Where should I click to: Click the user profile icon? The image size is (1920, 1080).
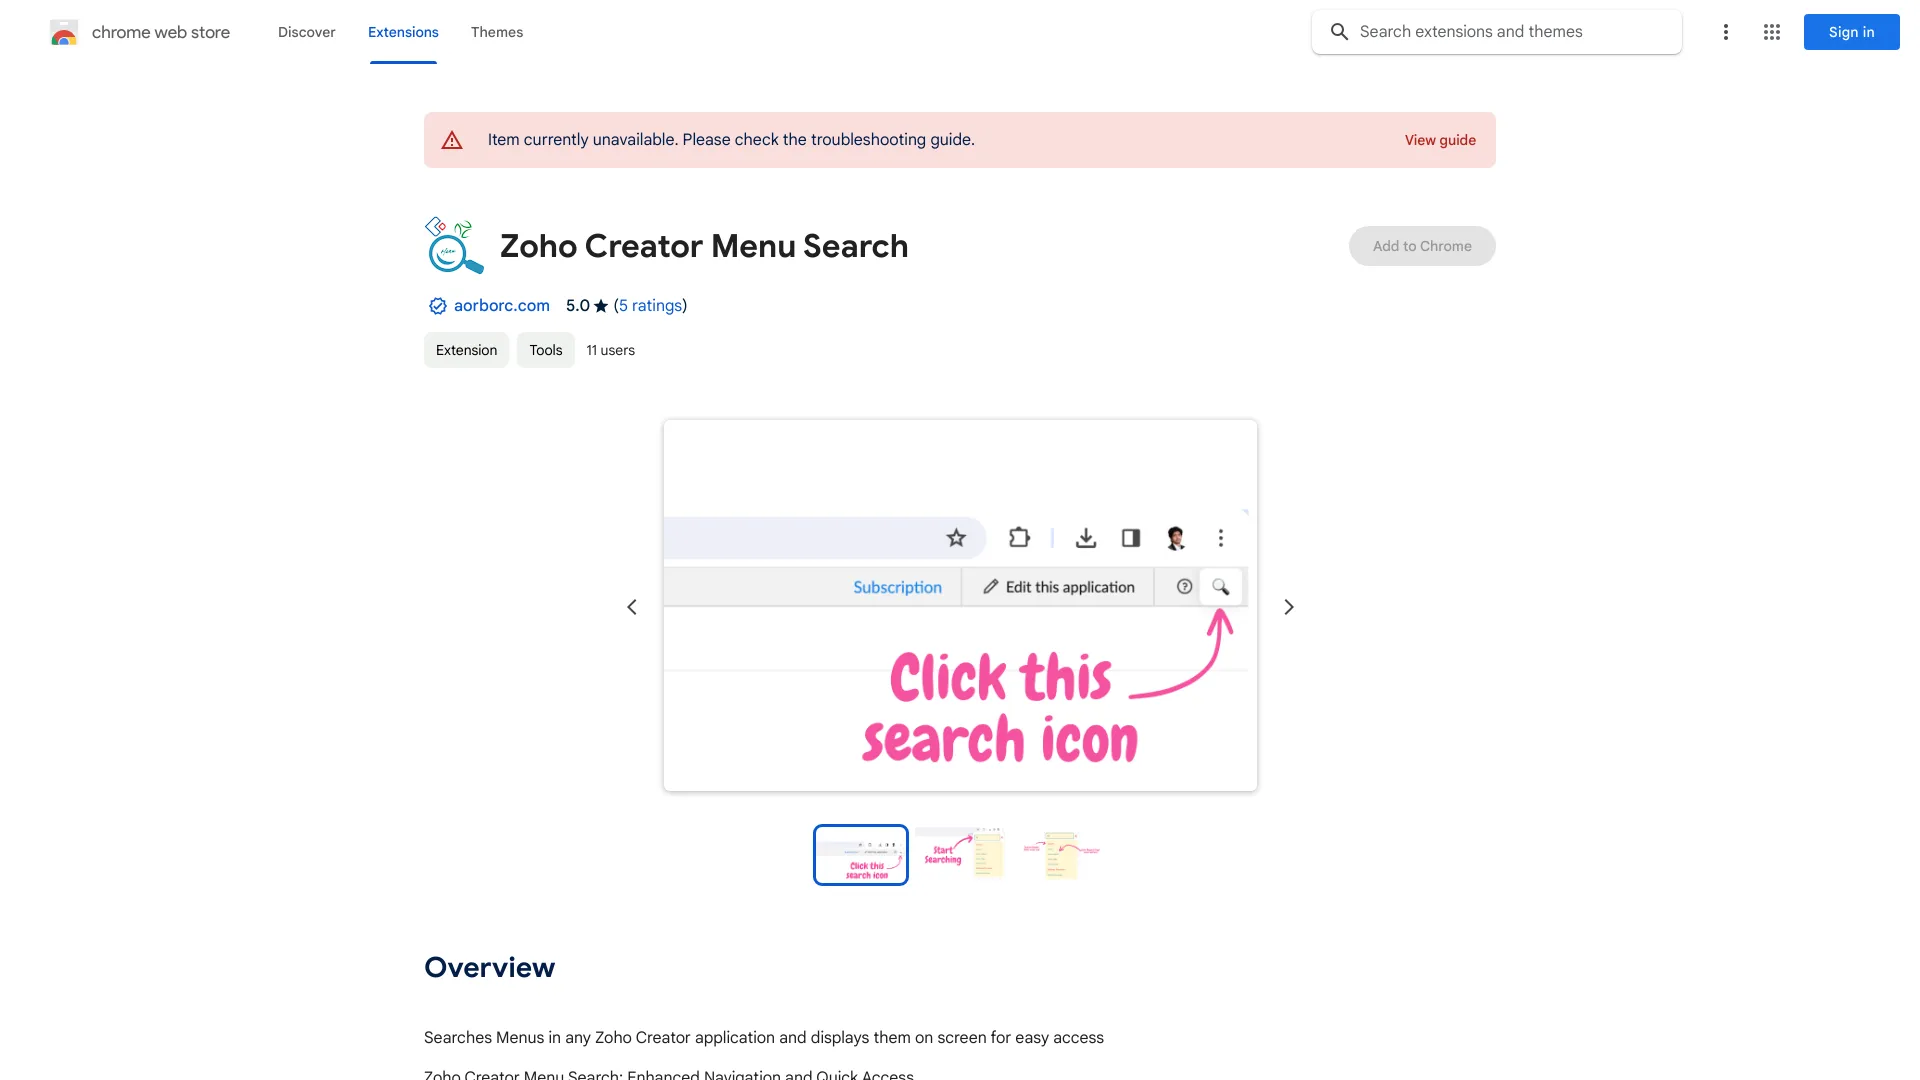click(x=1174, y=537)
